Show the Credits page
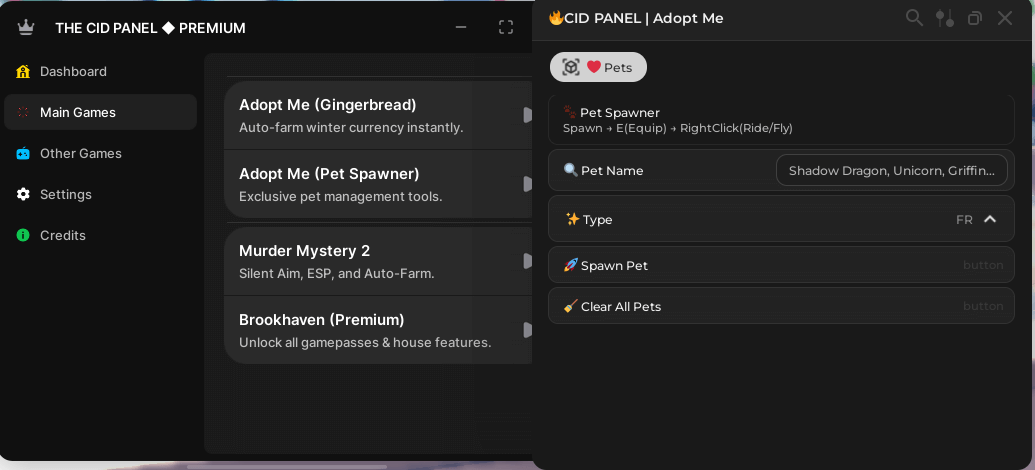The width and height of the screenshot is (1035, 470). click(100, 235)
